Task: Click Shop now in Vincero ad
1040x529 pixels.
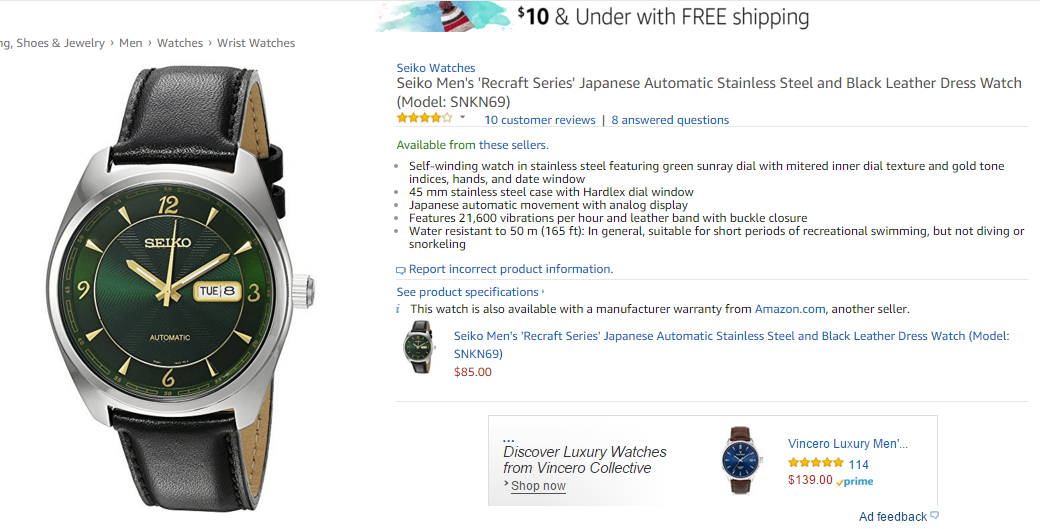Action: pos(538,486)
